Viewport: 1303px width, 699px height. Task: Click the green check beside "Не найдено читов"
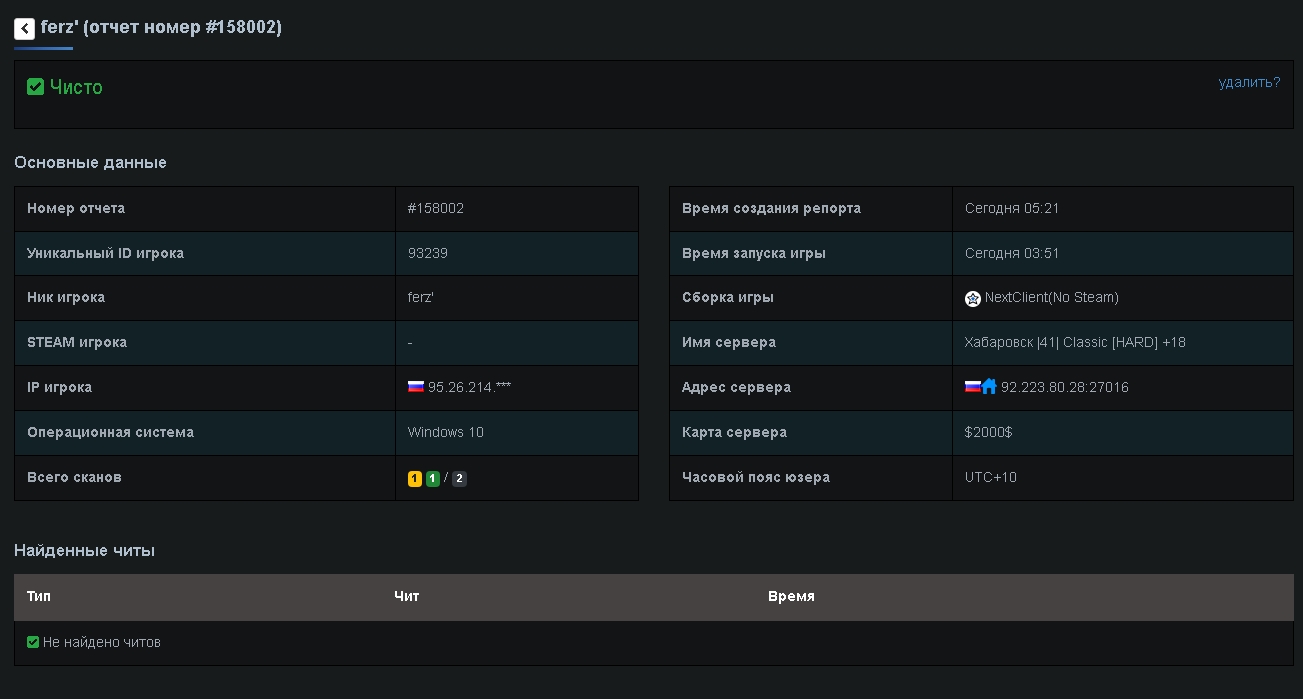33,642
